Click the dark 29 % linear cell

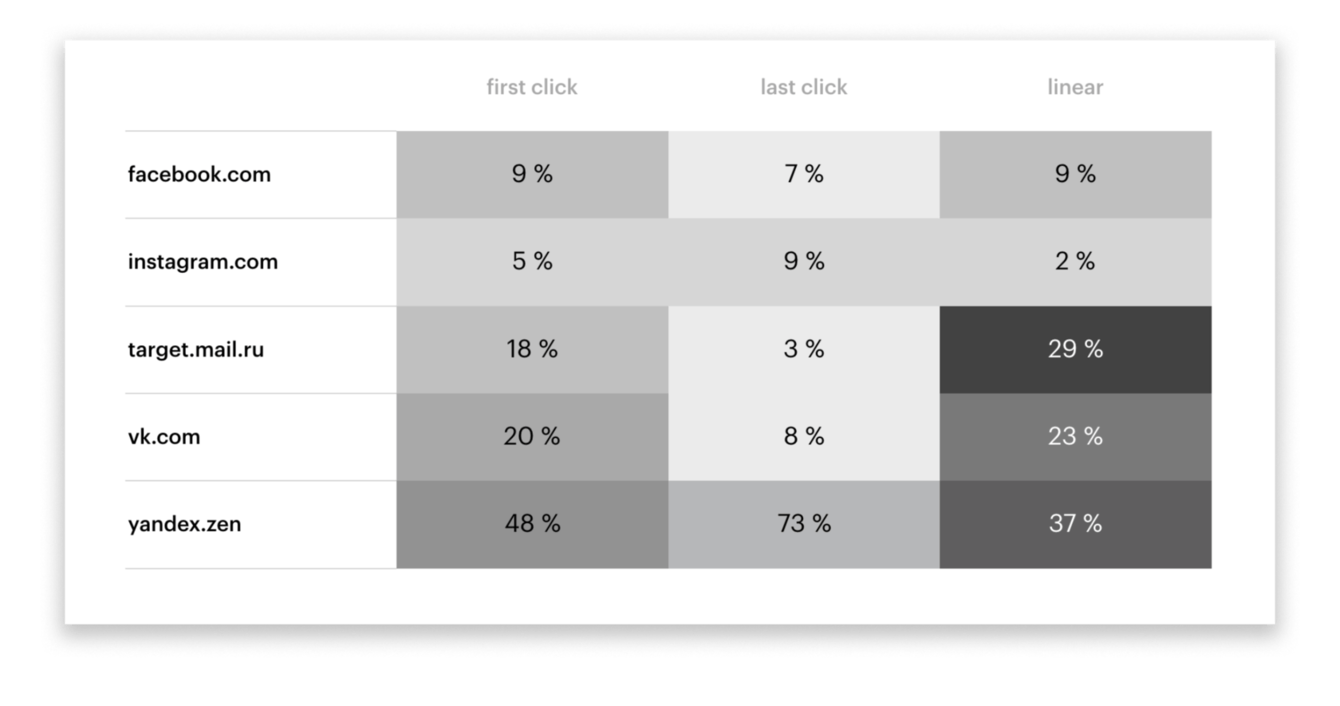point(1075,350)
